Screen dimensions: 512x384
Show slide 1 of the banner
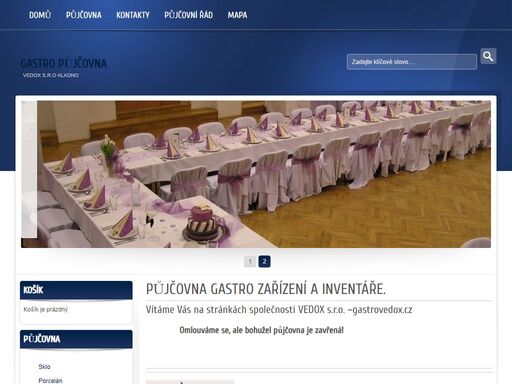click(x=250, y=261)
